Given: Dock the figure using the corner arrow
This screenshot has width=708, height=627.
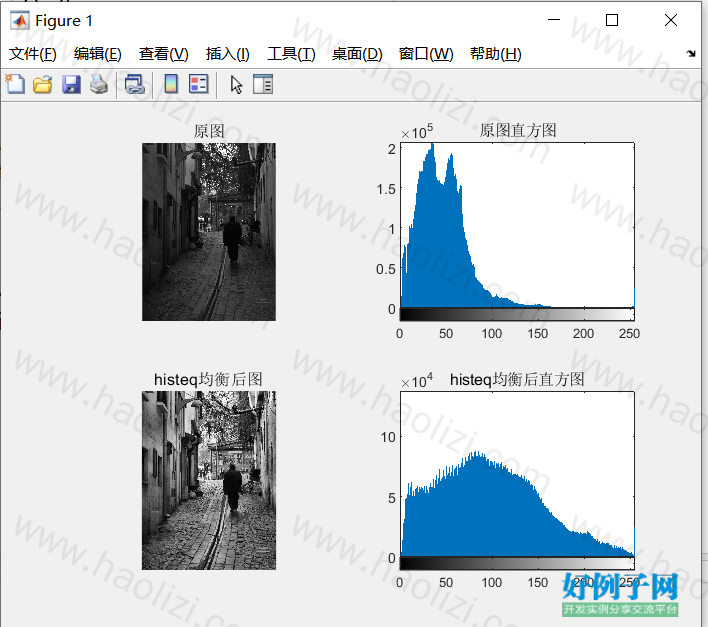Looking at the screenshot, I should click(x=691, y=54).
